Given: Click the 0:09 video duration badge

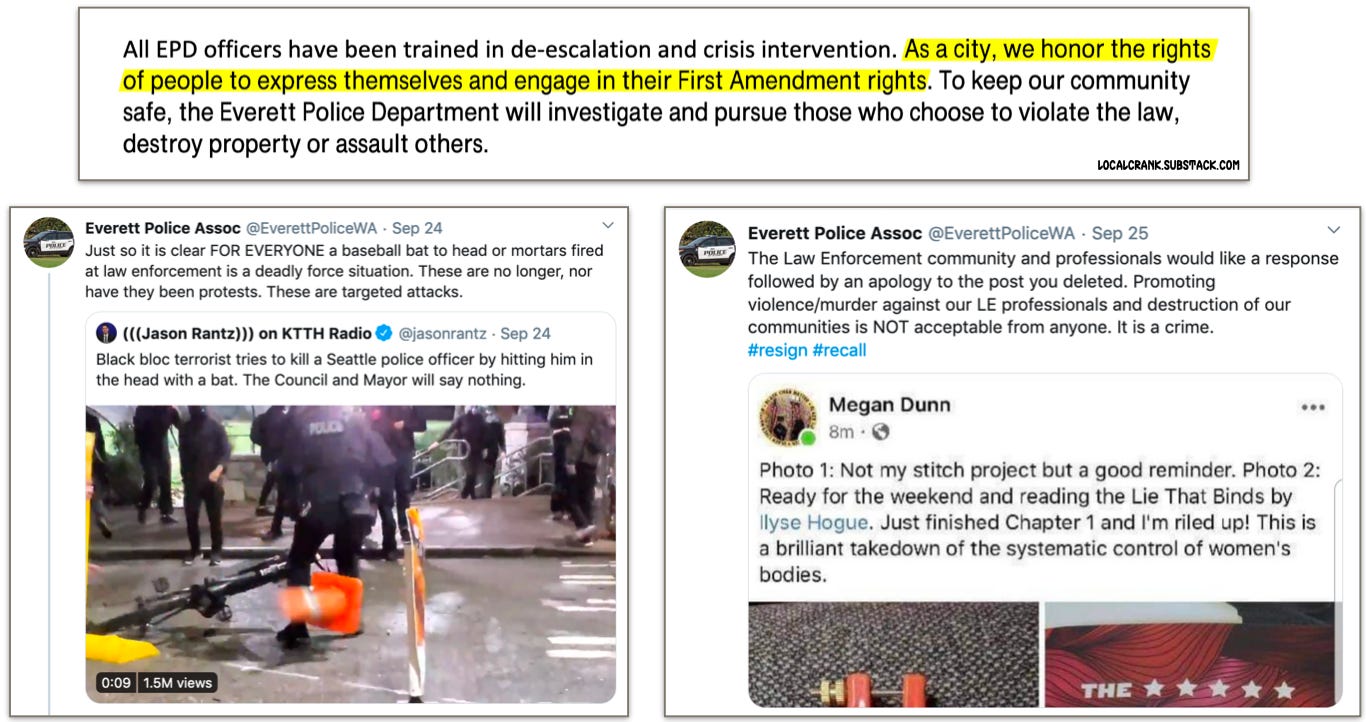Looking at the screenshot, I should [x=112, y=682].
